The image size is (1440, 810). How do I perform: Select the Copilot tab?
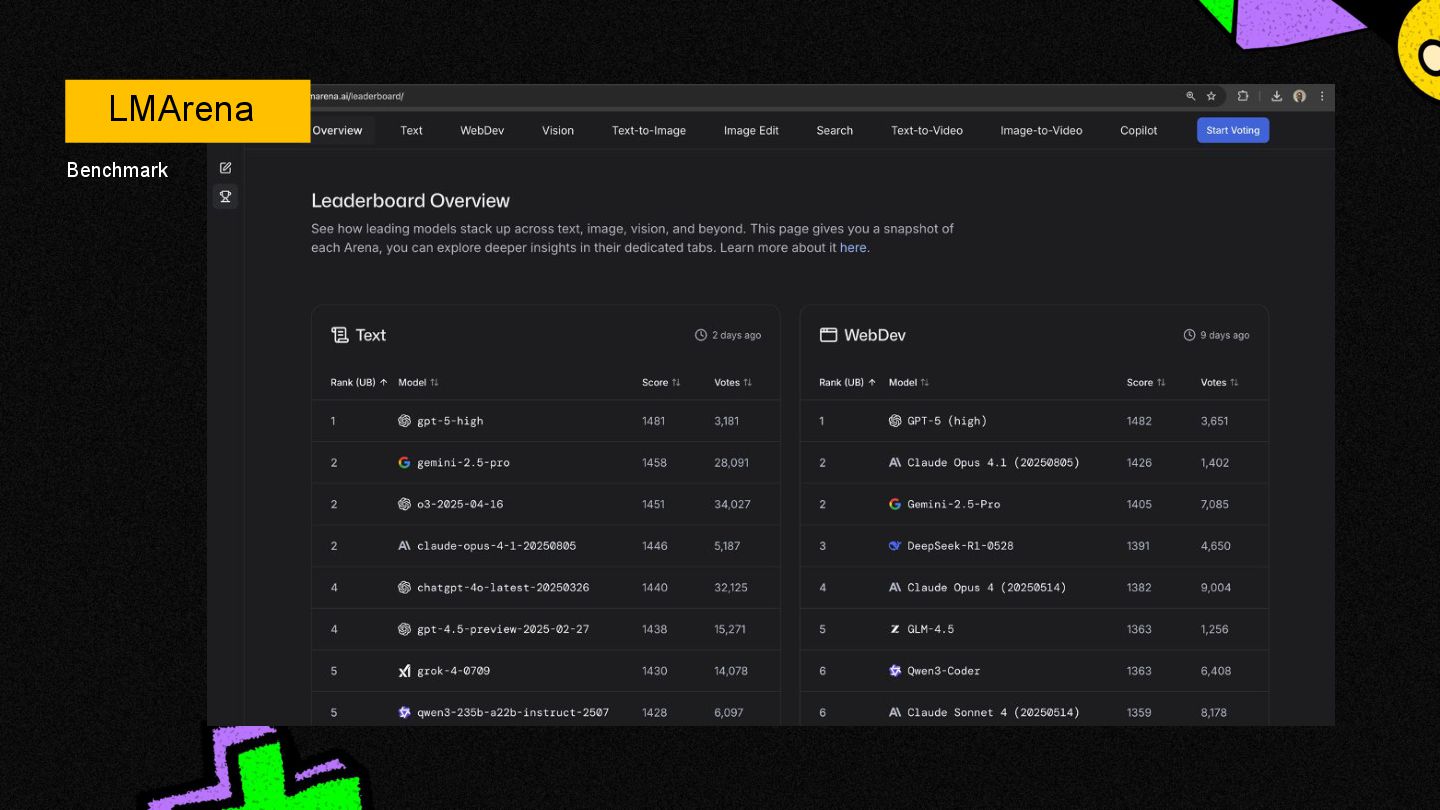[1139, 130]
